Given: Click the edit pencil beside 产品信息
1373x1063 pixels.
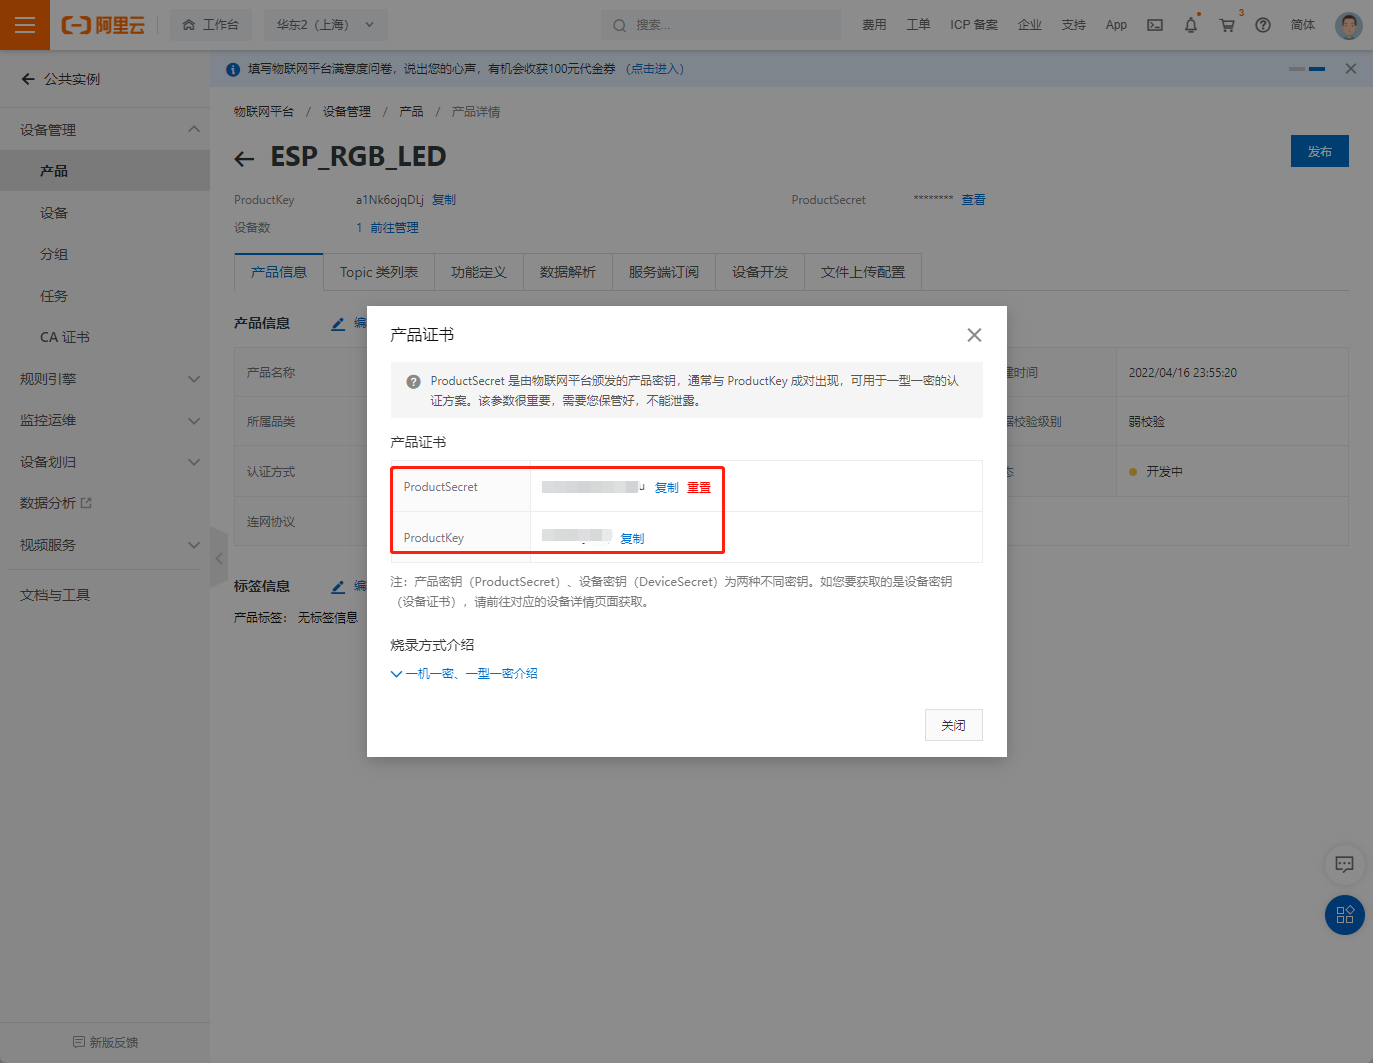Looking at the screenshot, I should 338,324.
